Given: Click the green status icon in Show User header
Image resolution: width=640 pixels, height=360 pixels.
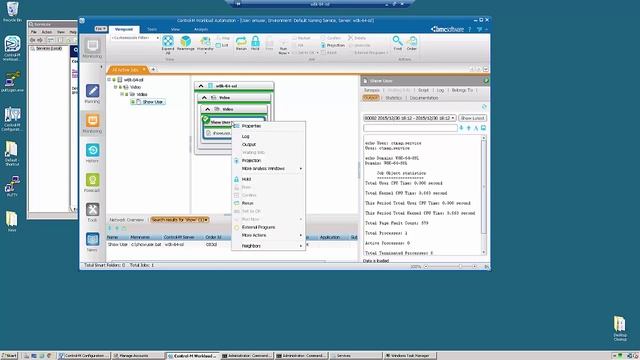Looking at the screenshot, I should tap(486, 81).
